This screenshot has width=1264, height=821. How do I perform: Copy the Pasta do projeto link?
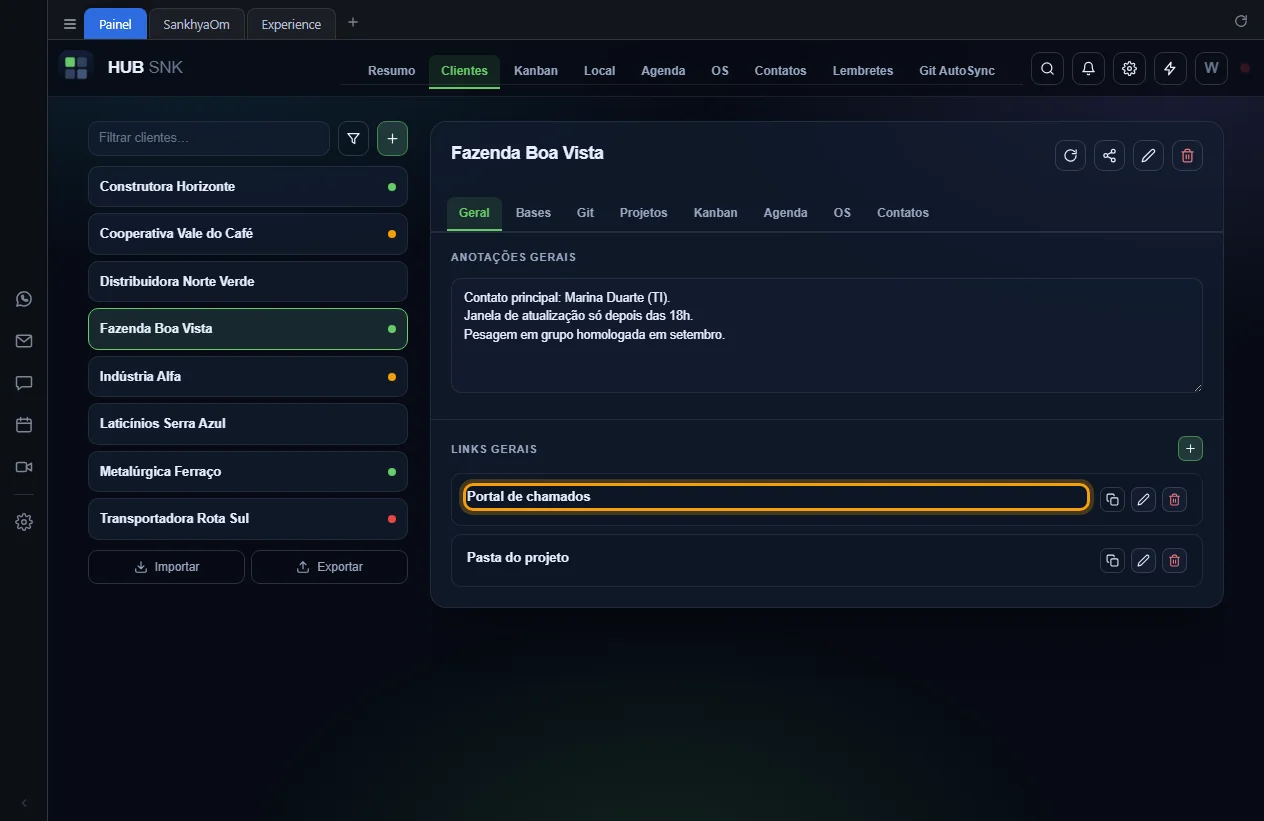tap(1112, 560)
